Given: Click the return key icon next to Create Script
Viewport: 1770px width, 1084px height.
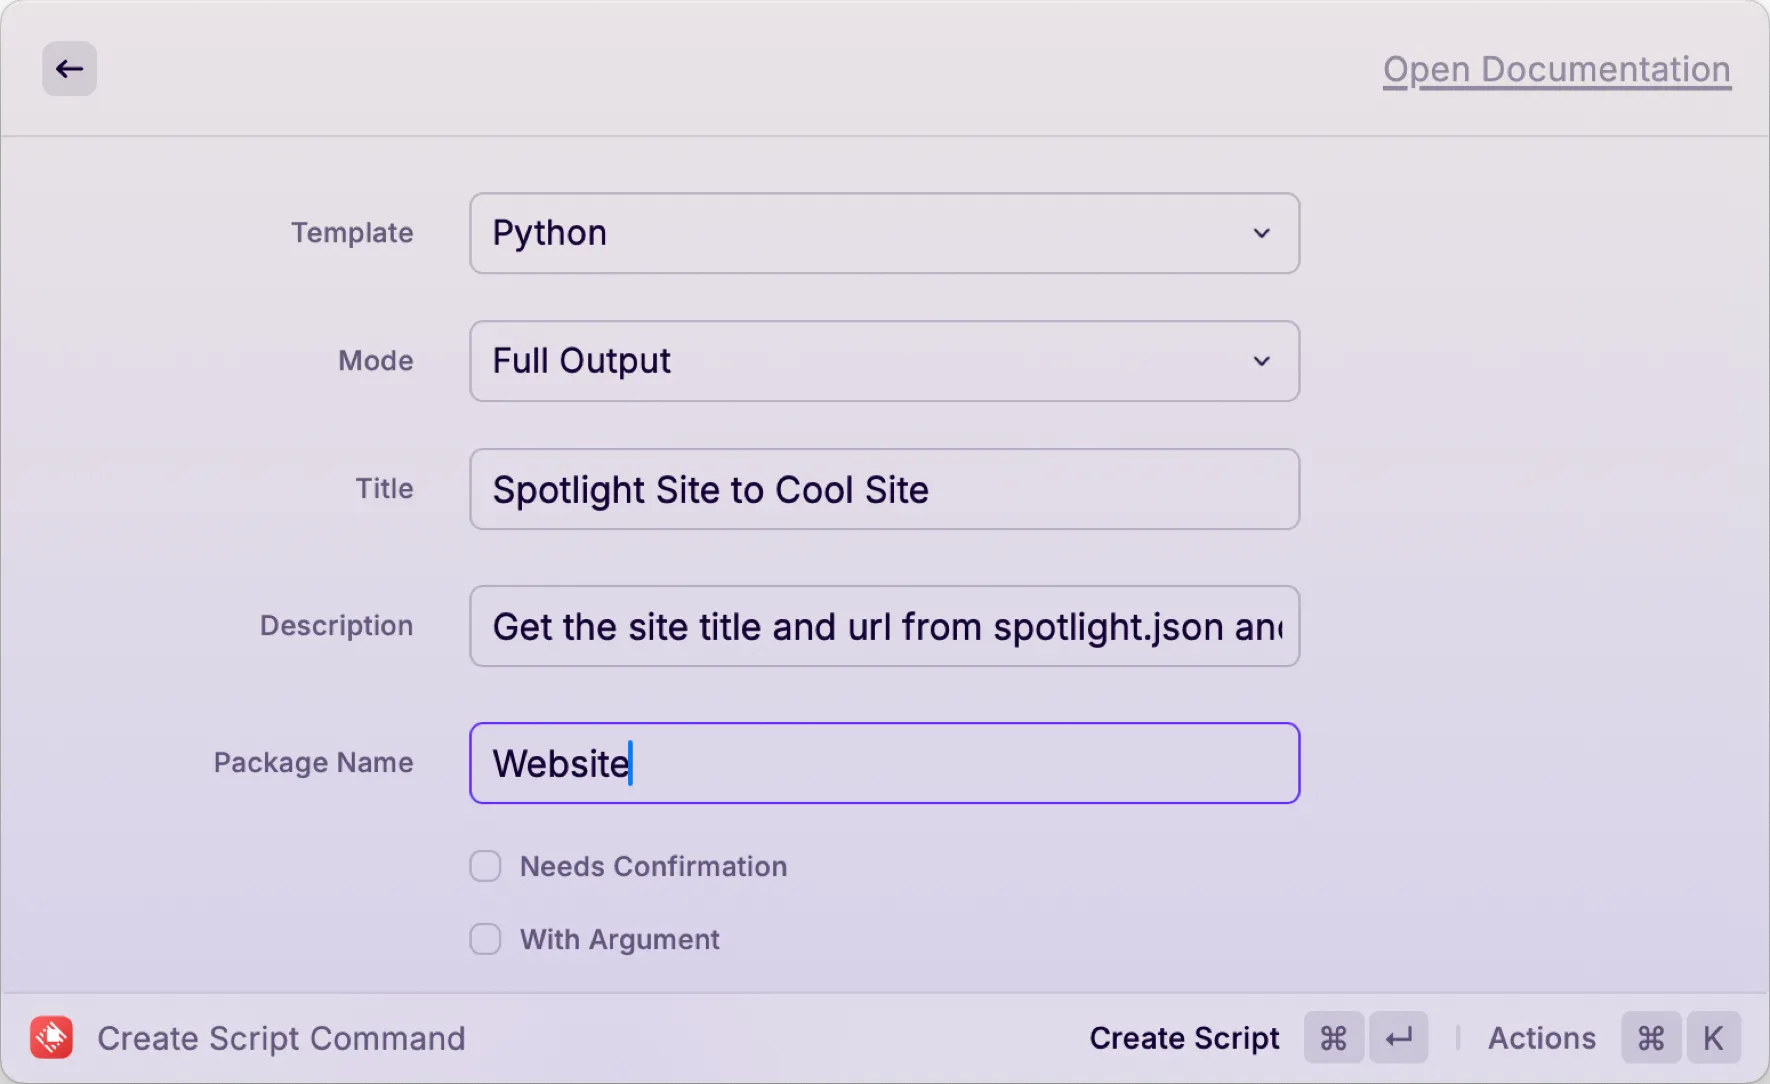Looking at the screenshot, I should tap(1399, 1037).
